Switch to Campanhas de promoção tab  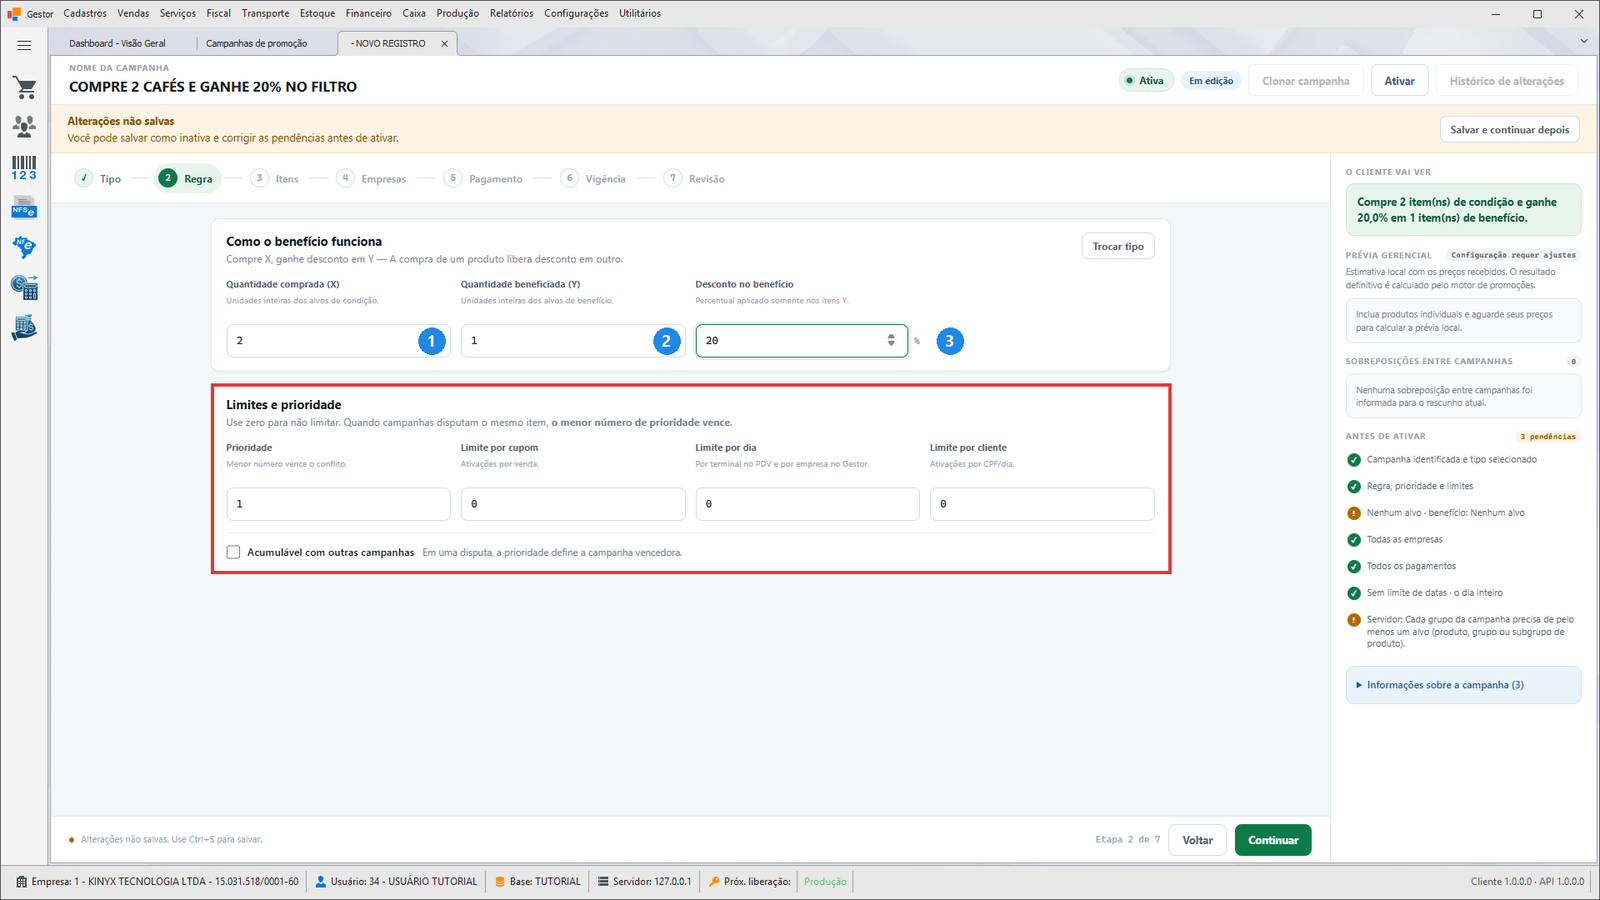click(256, 43)
